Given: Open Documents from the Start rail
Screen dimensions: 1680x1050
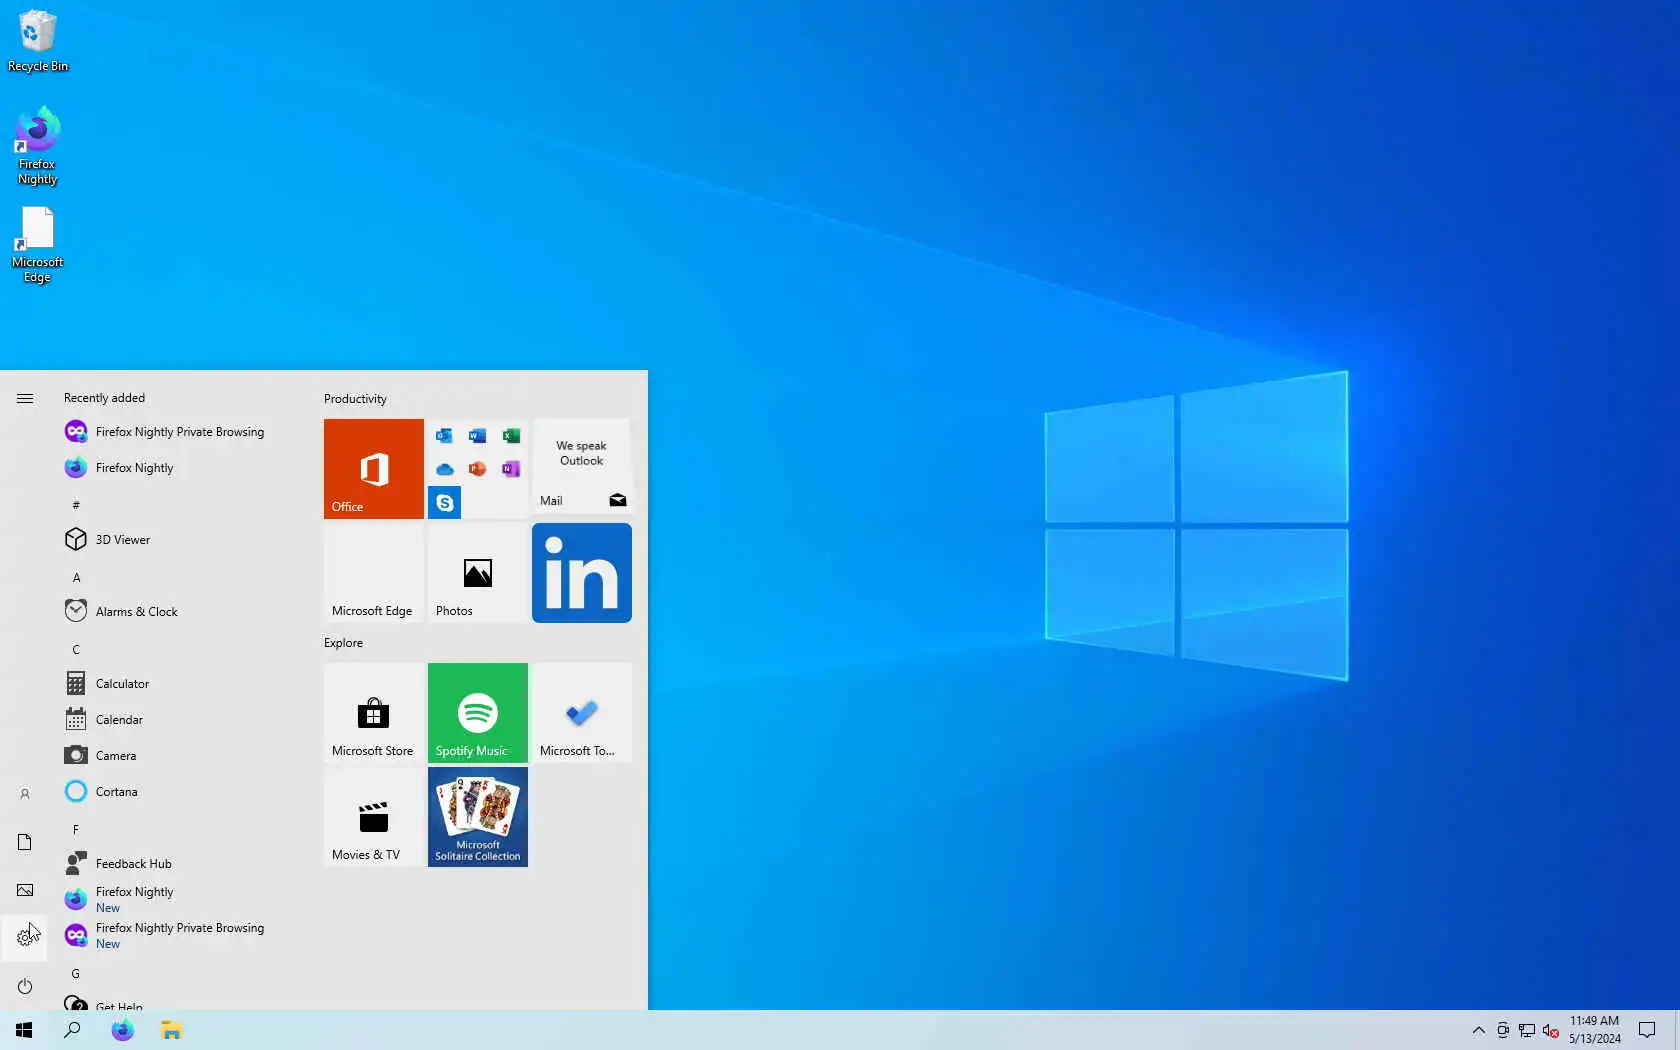Looking at the screenshot, I should pyautogui.click(x=25, y=842).
